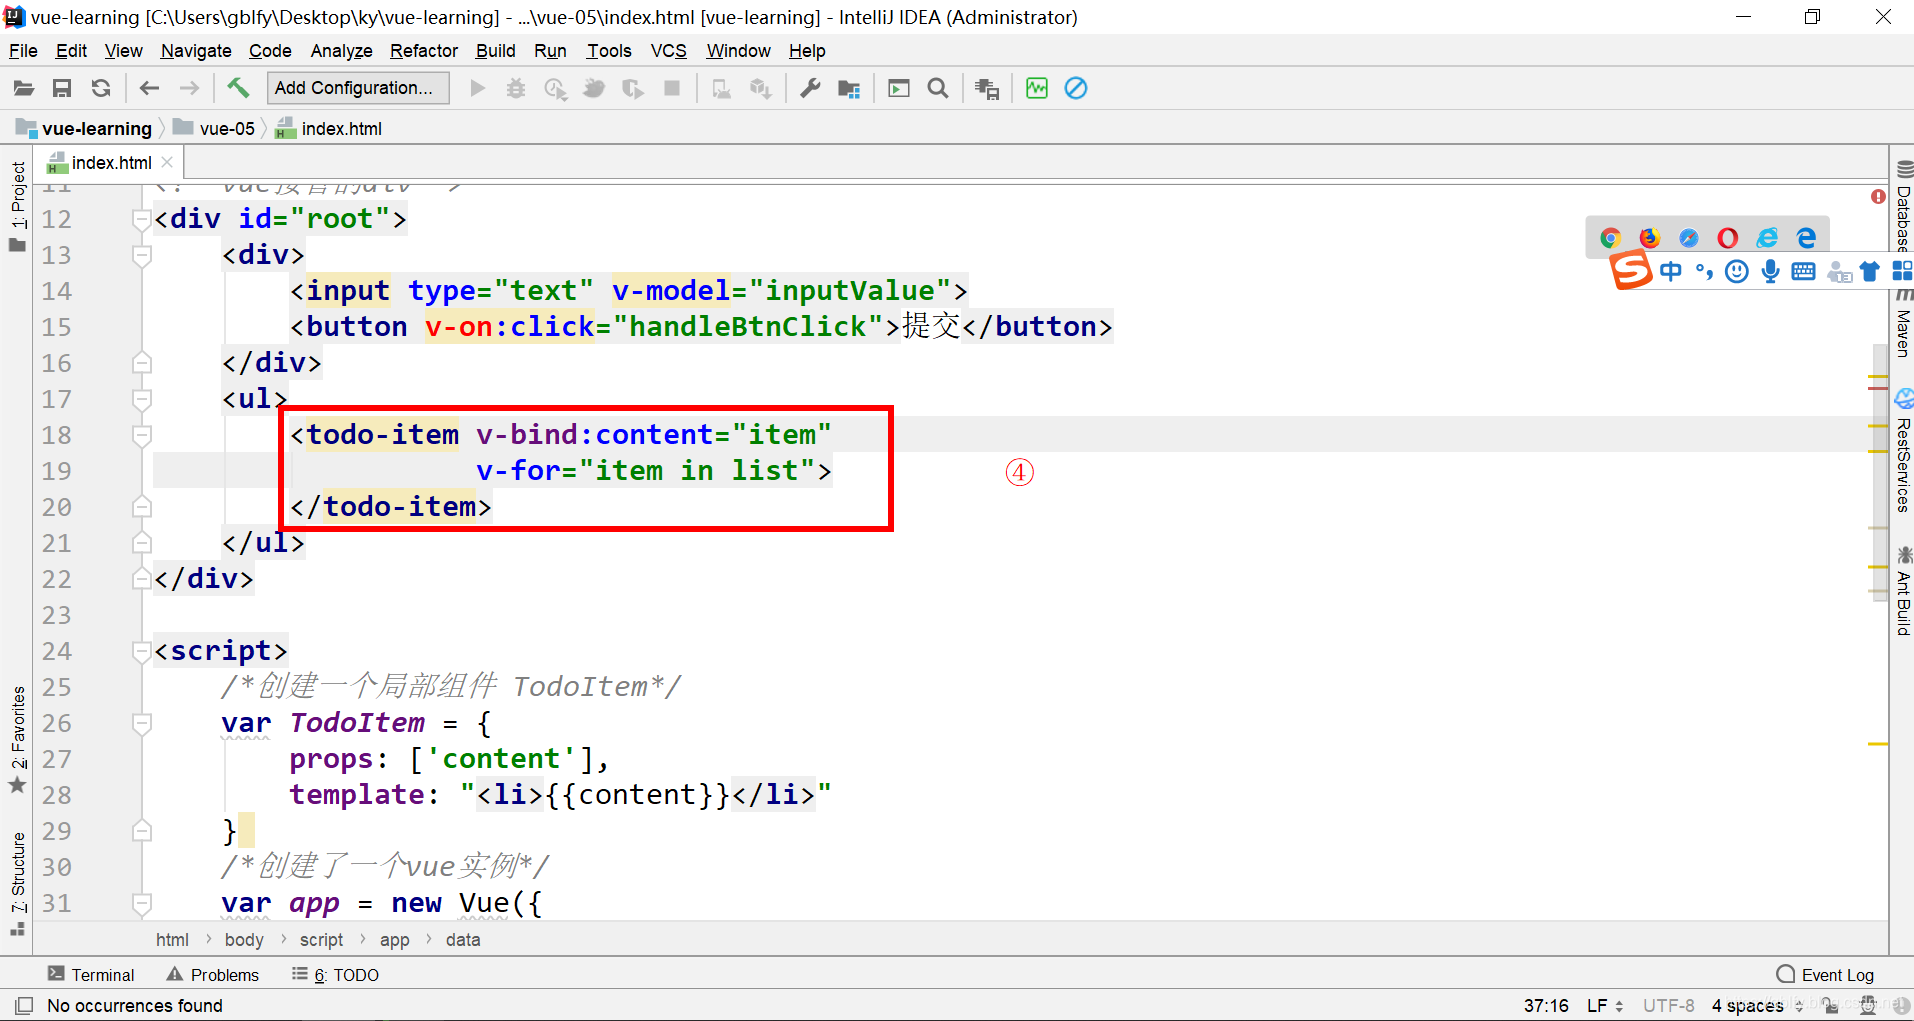
Task: Click the green monitor toolbar icon
Action: (x=1037, y=88)
